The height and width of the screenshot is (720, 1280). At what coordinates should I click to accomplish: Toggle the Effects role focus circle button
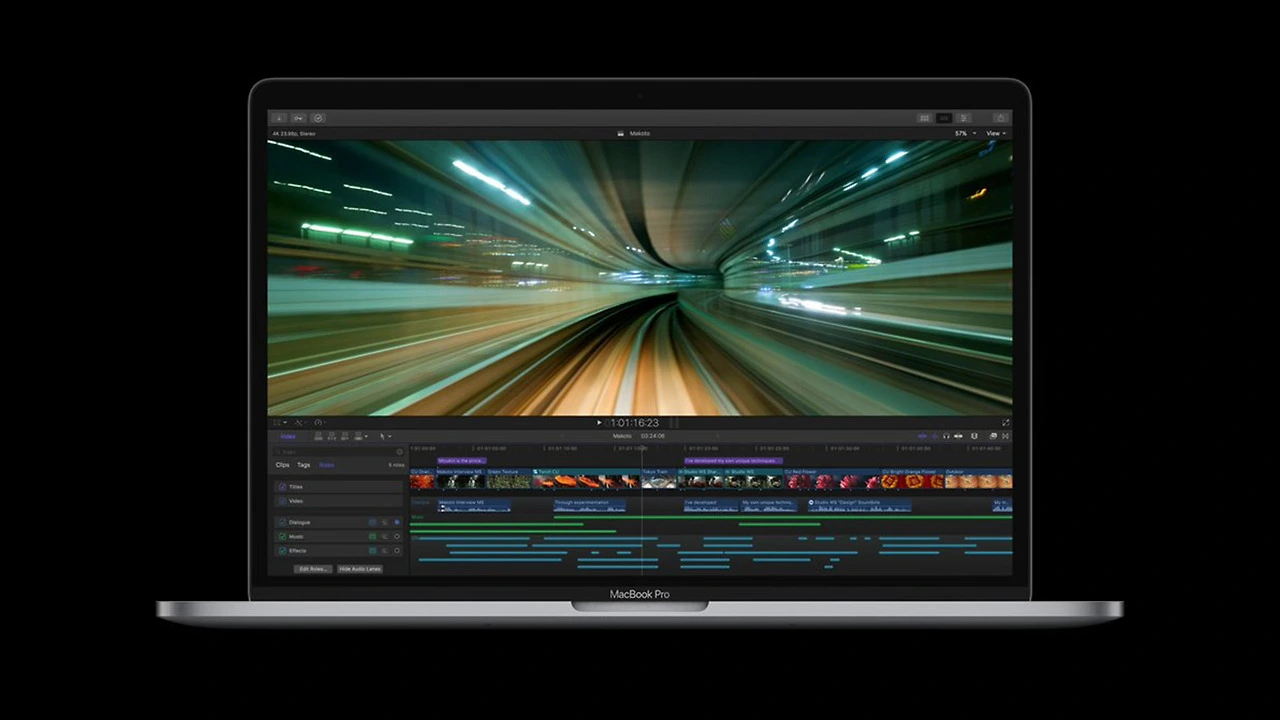(x=397, y=550)
